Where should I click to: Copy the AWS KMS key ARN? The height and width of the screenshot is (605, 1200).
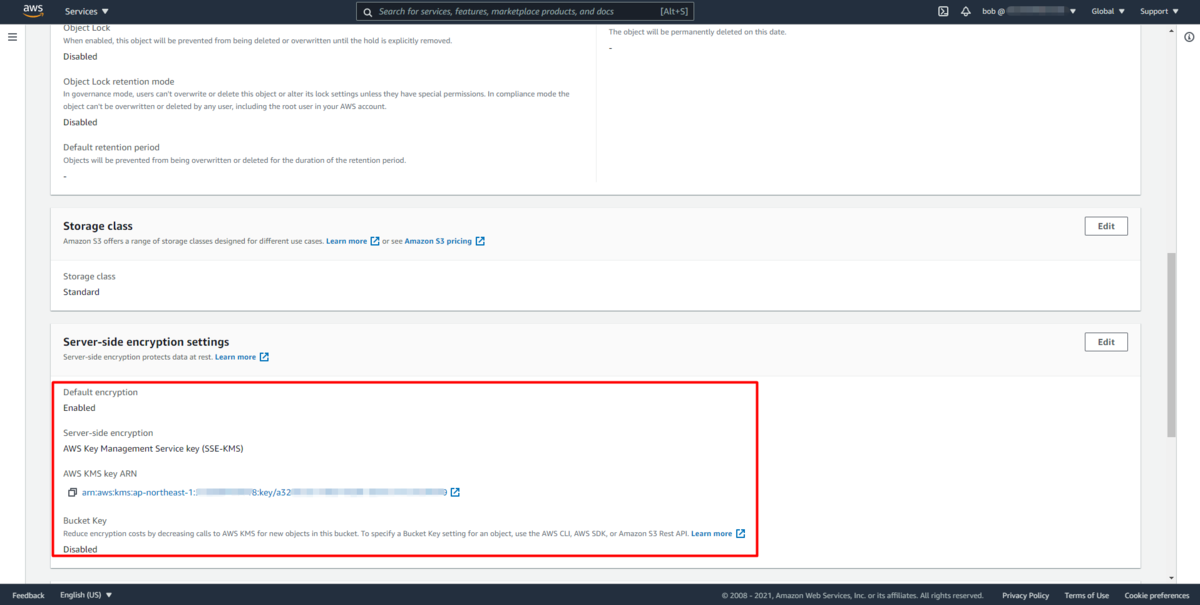pyautogui.click(x=72, y=492)
